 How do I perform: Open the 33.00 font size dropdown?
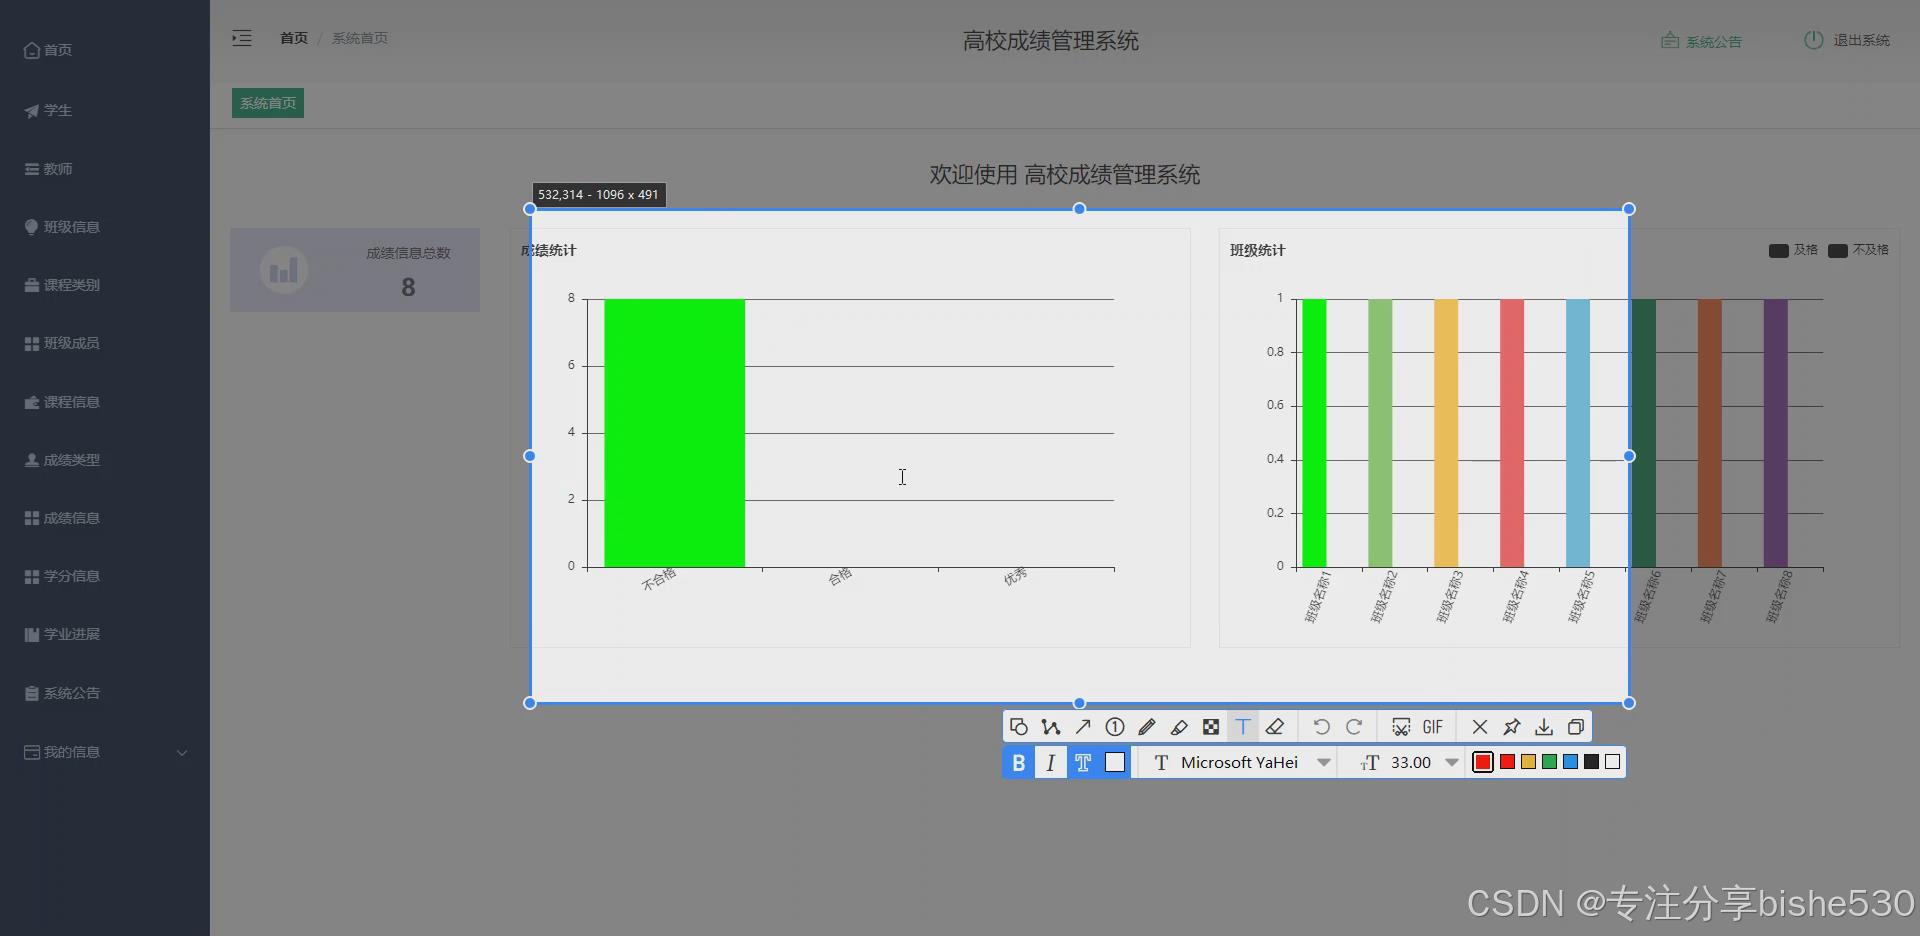pos(1409,762)
